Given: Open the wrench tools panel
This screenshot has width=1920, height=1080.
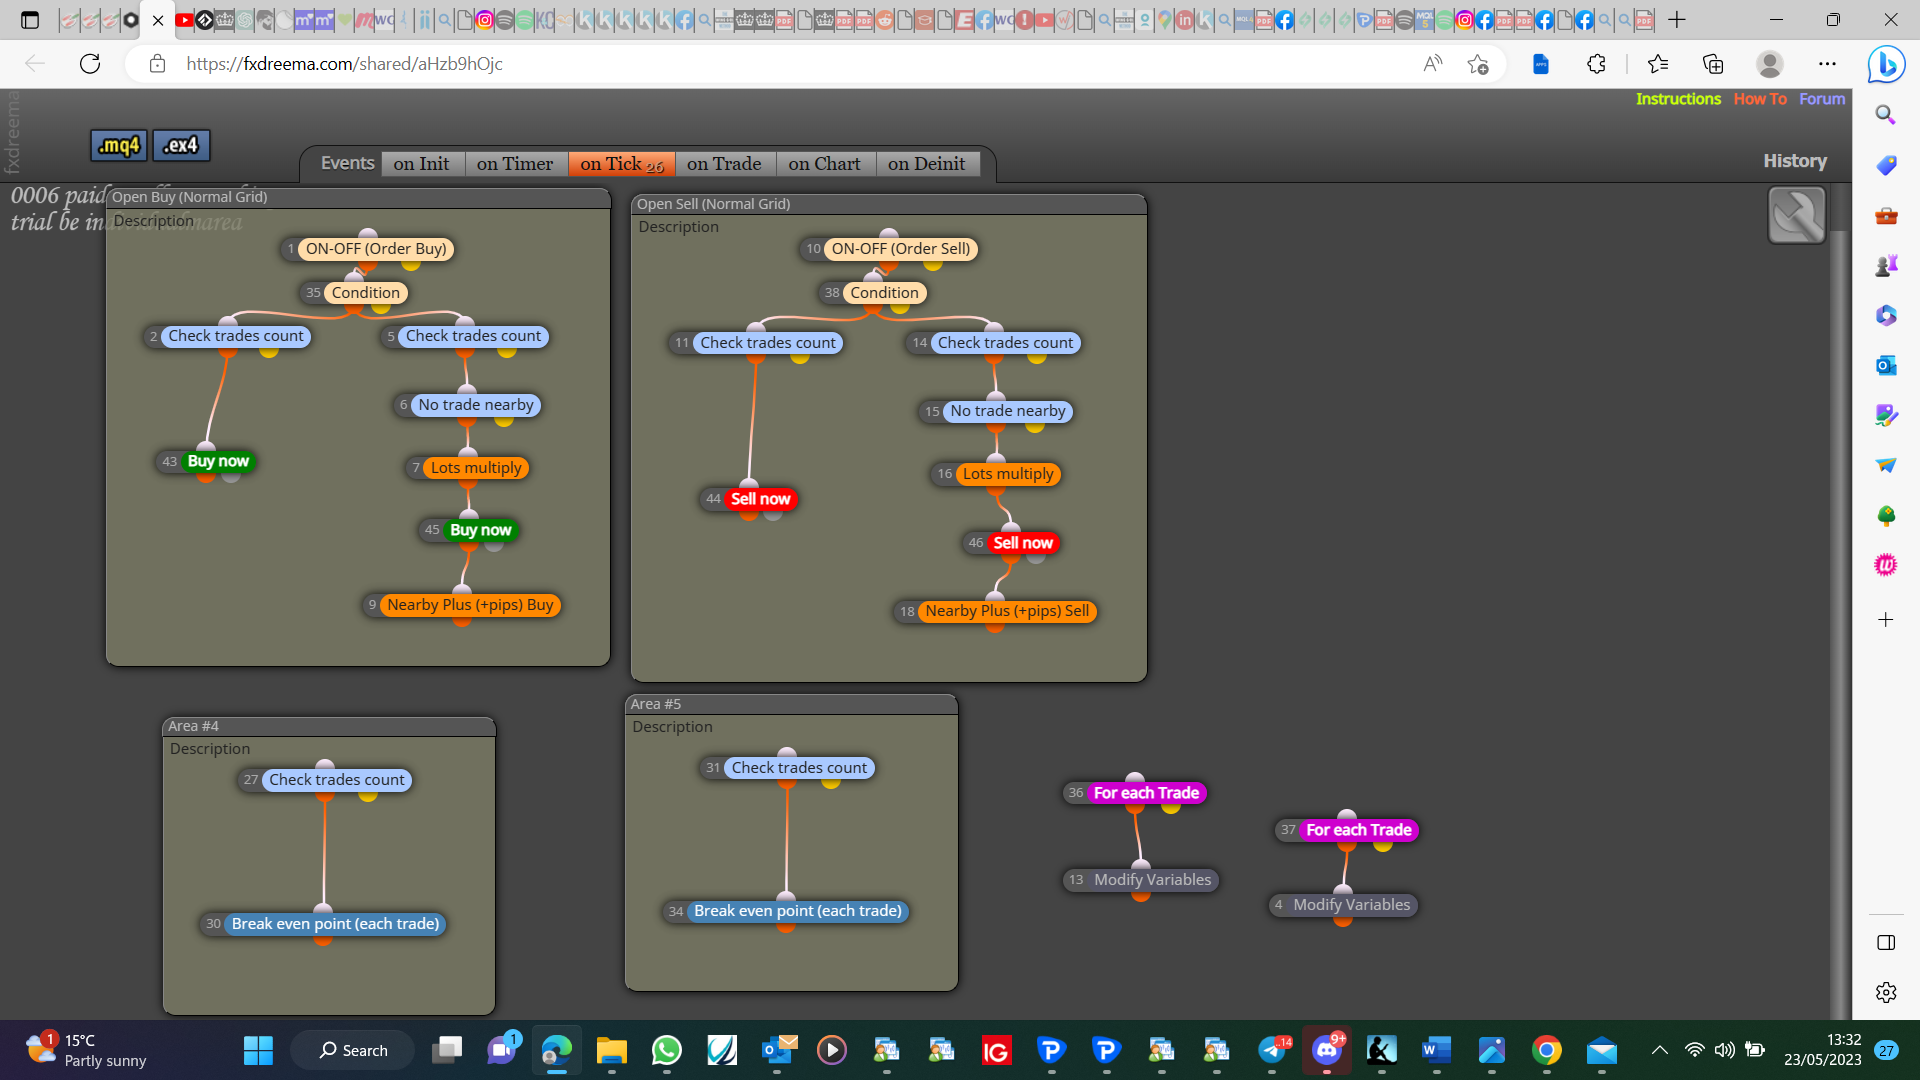Looking at the screenshot, I should pyautogui.click(x=1796, y=215).
